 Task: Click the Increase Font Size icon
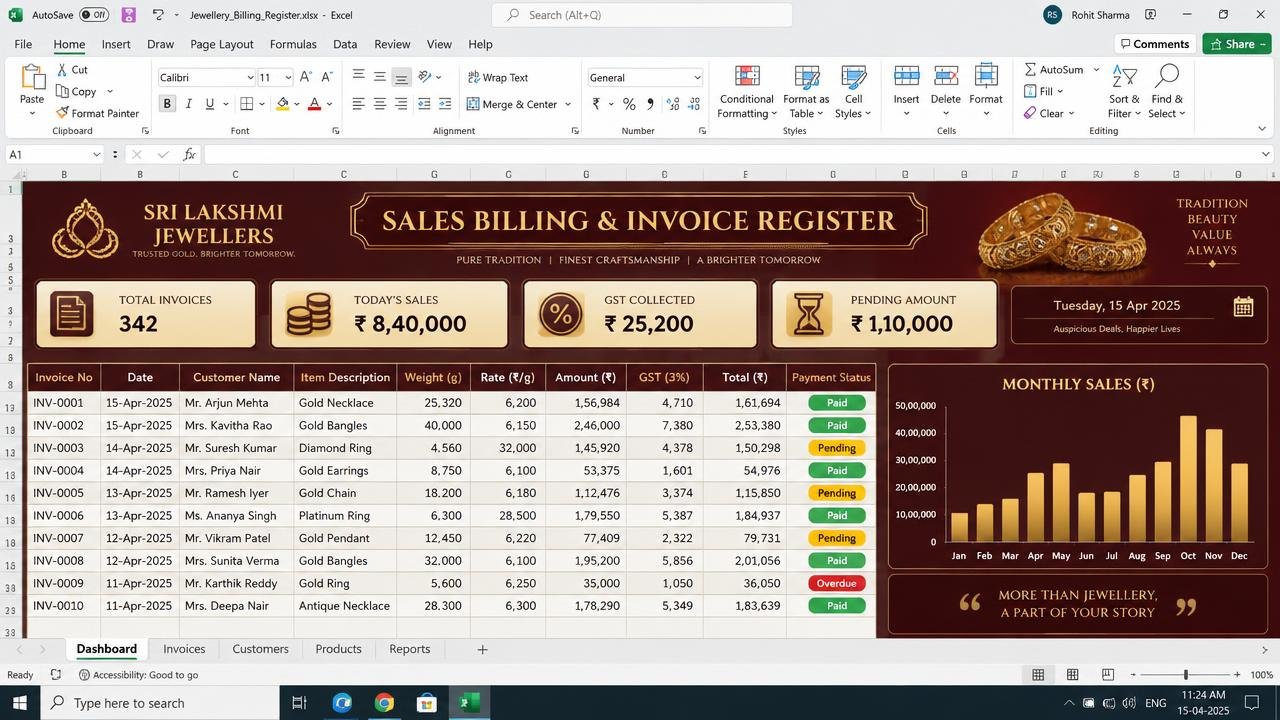(306, 77)
